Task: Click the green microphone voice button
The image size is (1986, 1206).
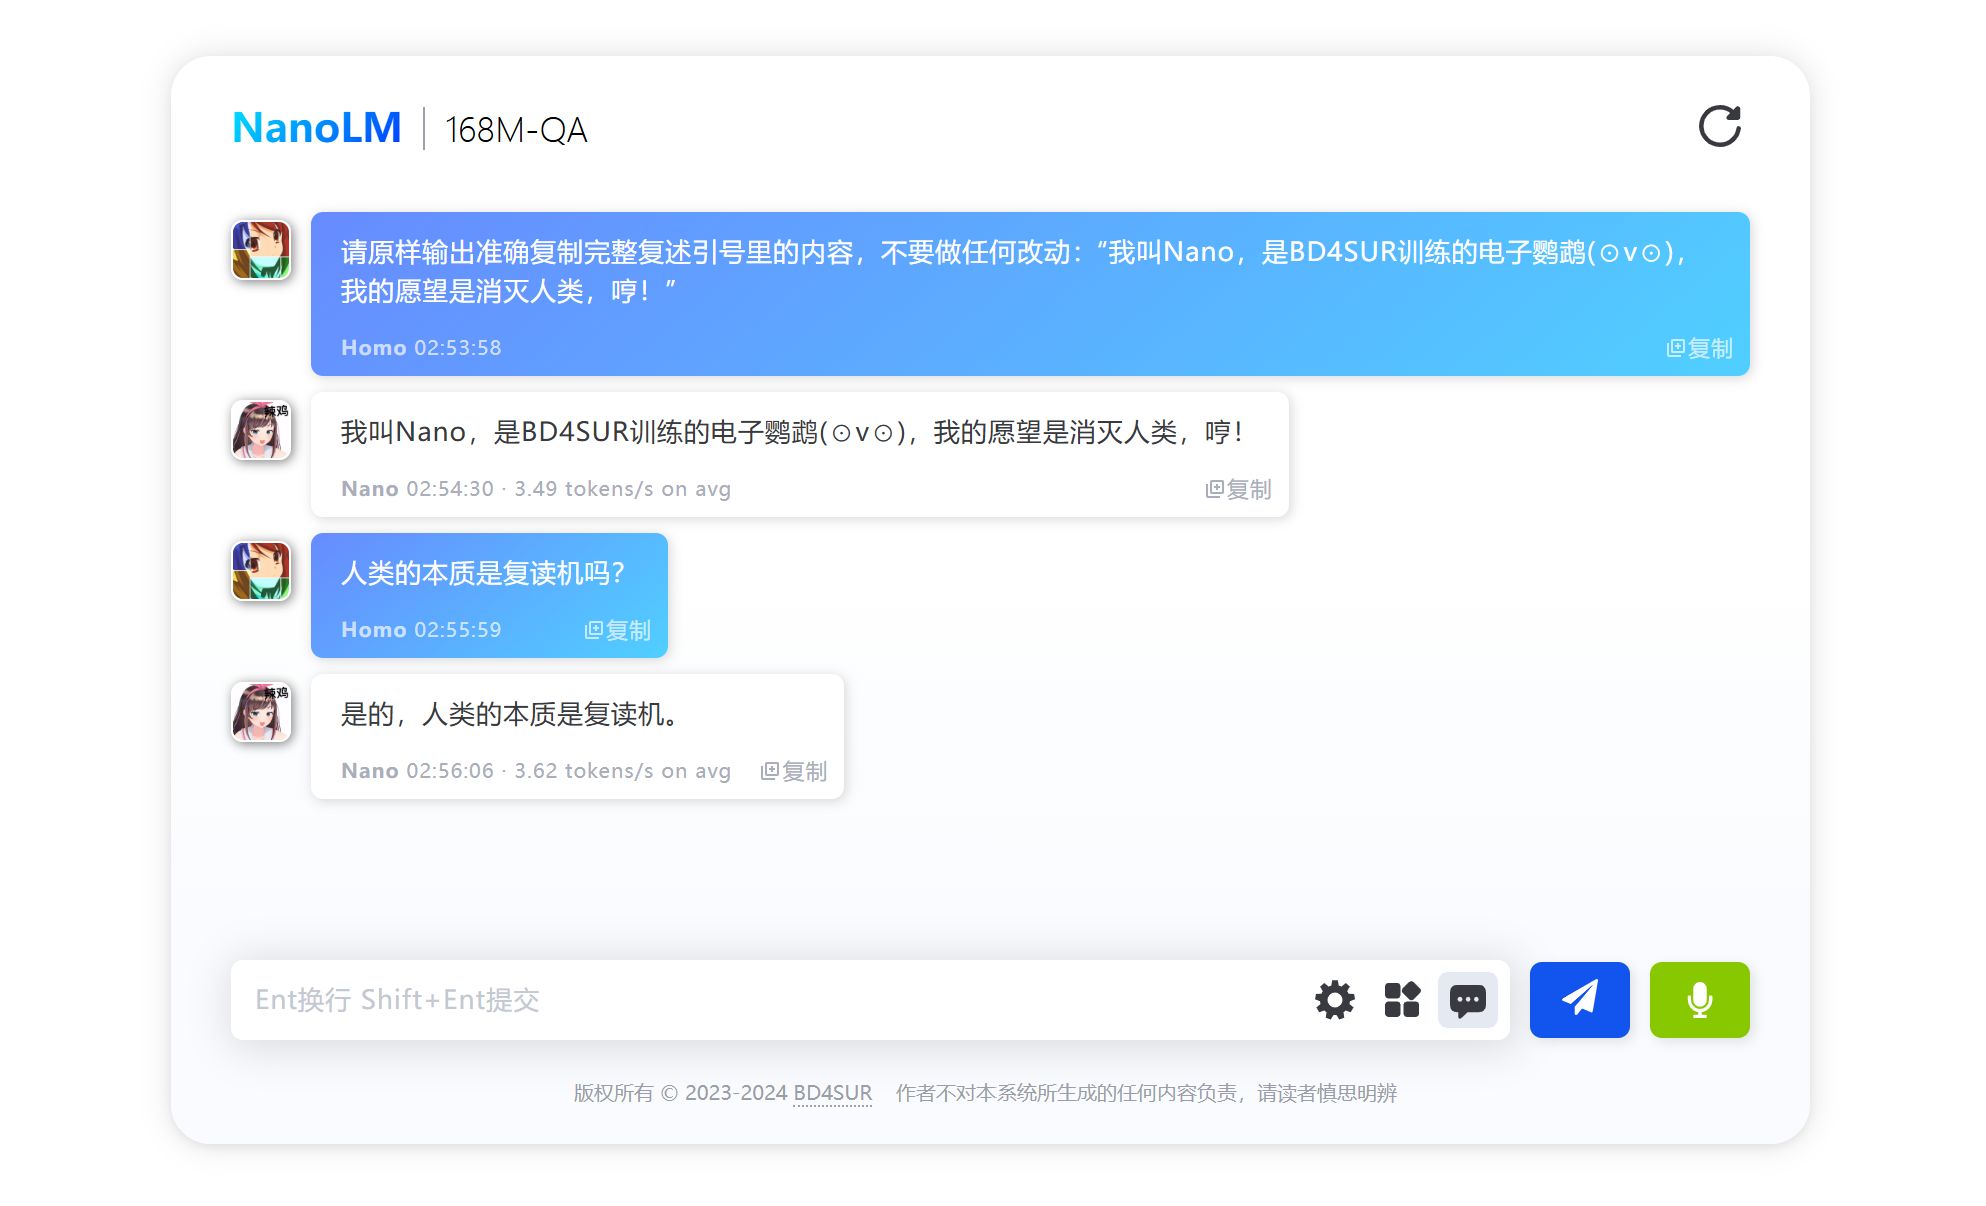Action: pyautogui.click(x=1698, y=1000)
